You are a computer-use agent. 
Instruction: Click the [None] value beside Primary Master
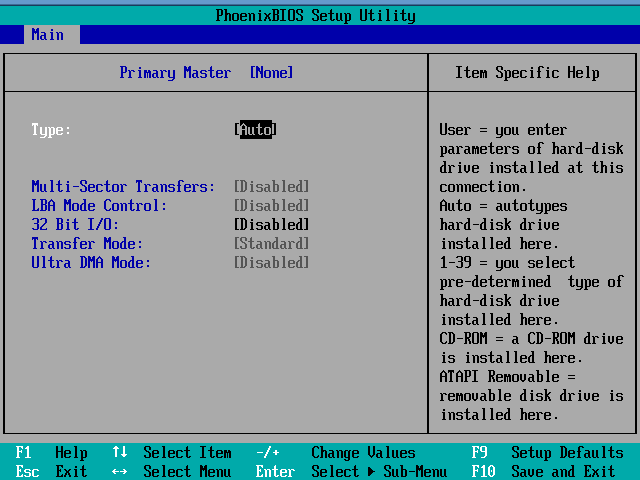pyautogui.click(x=271, y=73)
